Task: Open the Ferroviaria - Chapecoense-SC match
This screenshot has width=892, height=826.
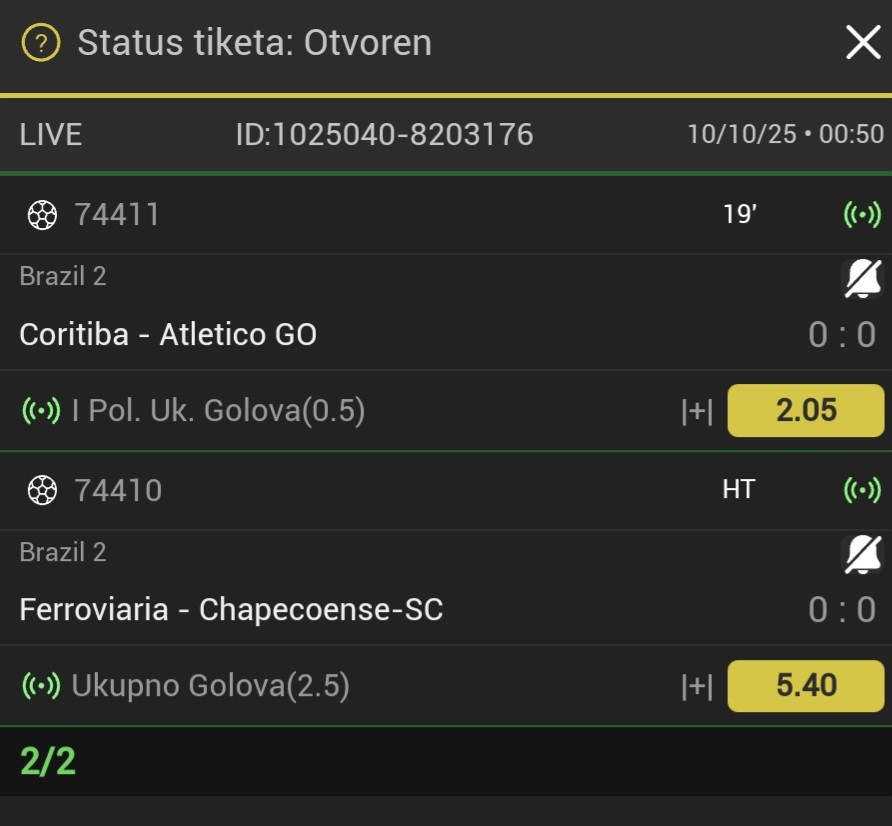Action: [x=231, y=609]
